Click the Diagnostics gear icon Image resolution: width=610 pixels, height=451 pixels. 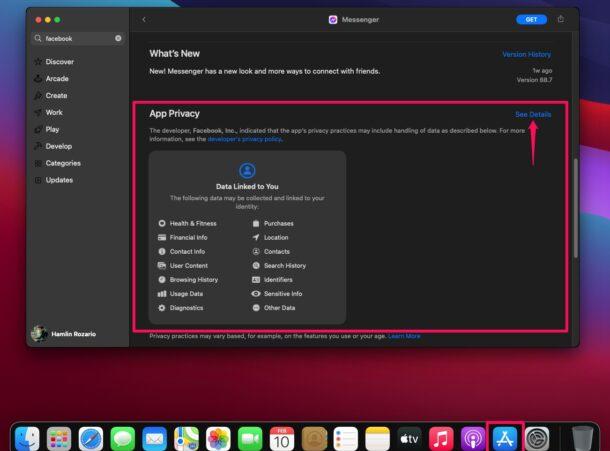tap(162, 308)
